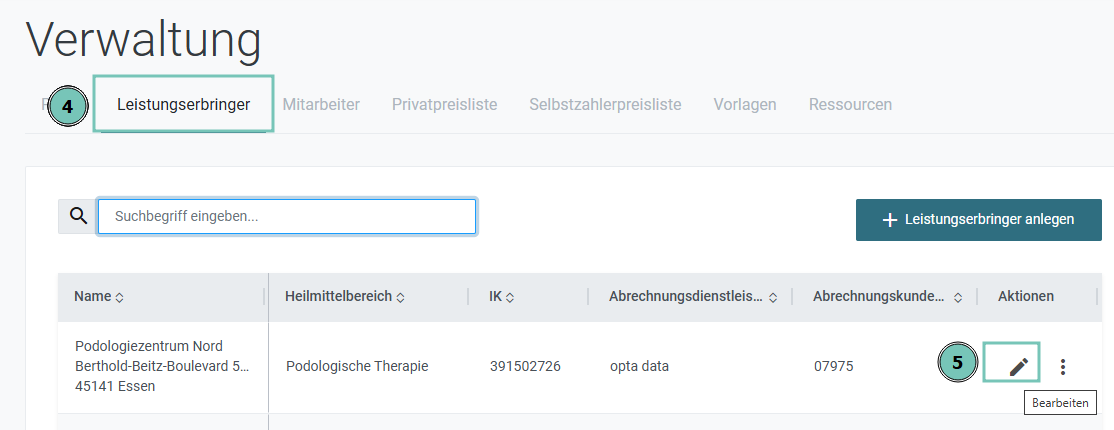This screenshot has width=1114, height=430.
Task: Click Leistungserbringer anlegen button
Action: click(x=978, y=220)
